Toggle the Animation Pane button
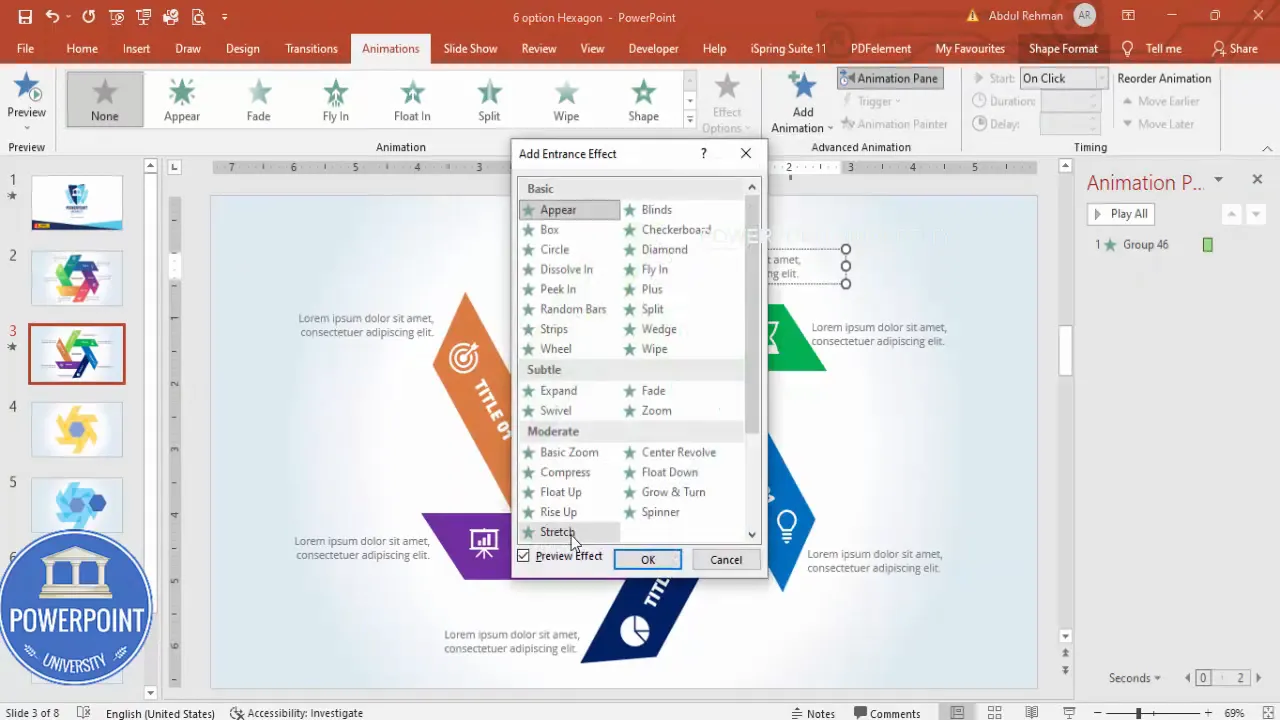Viewport: 1280px width, 720px height. pyautogui.click(x=890, y=78)
